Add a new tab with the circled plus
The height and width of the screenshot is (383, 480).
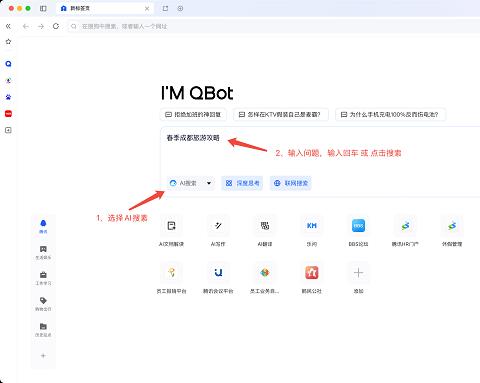point(180,8)
